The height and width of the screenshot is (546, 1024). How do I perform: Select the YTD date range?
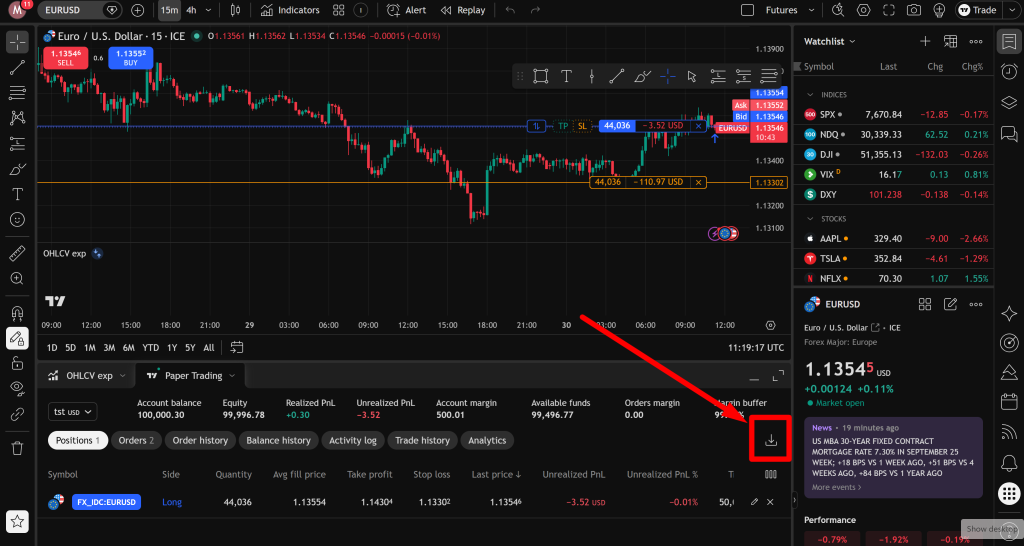tap(151, 347)
